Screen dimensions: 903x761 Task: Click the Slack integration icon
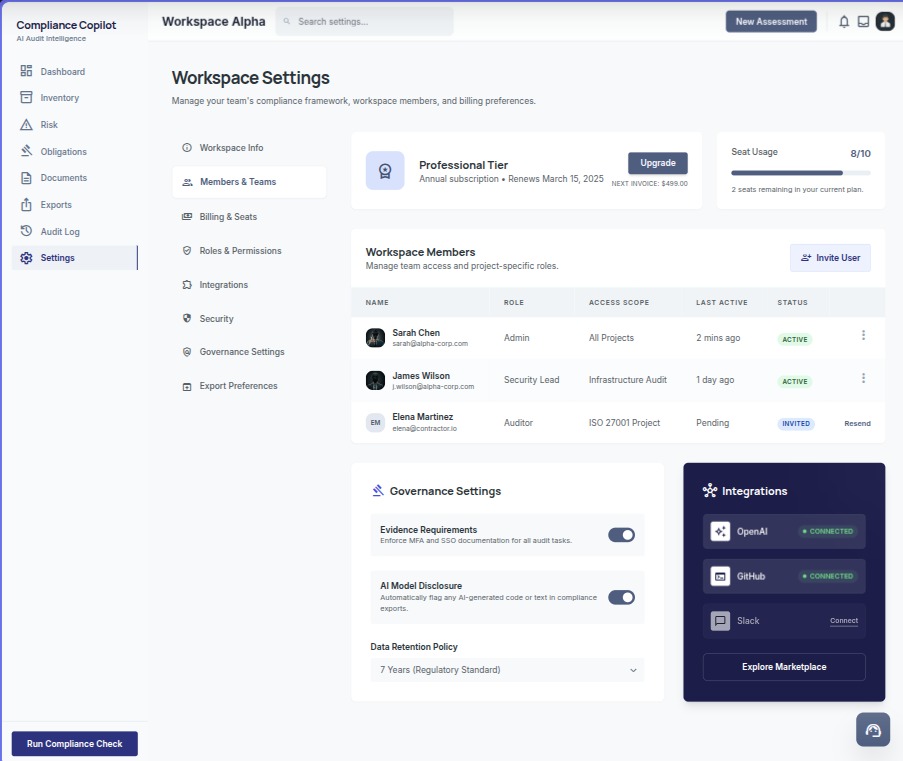pos(720,621)
